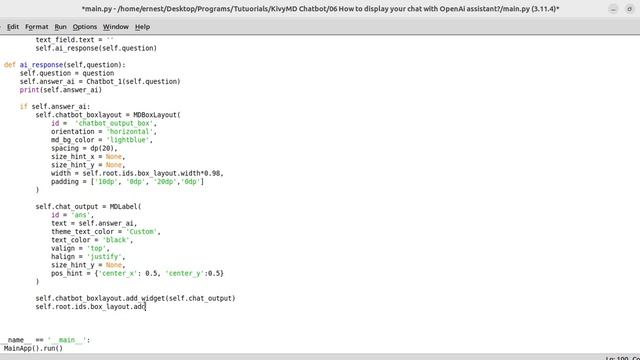Screen dimensions: 640x360
Task: Click the "id = 'chatbot_output_box'," line
Action: click(x=104, y=123)
